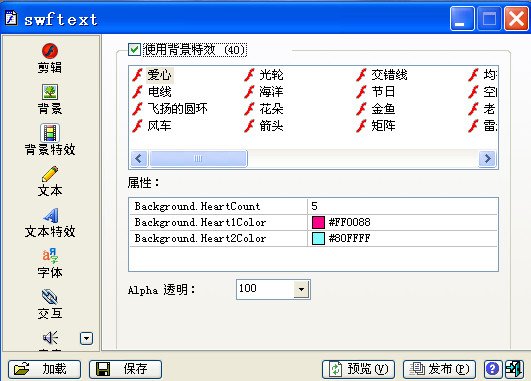Viewport: 531px width, 381px height.
Task: Select the 飞扬的圆环 background effect
Action: (177, 109)
